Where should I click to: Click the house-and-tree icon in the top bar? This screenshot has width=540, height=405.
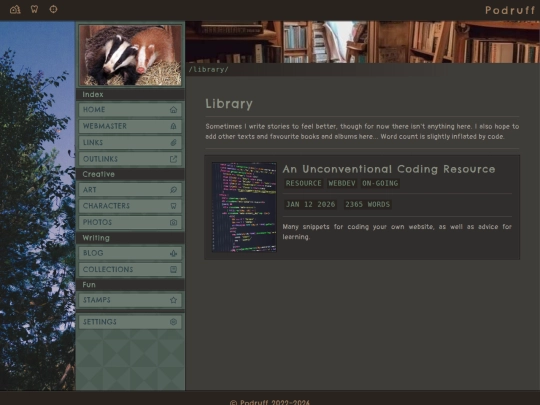[x=15, y=9]
